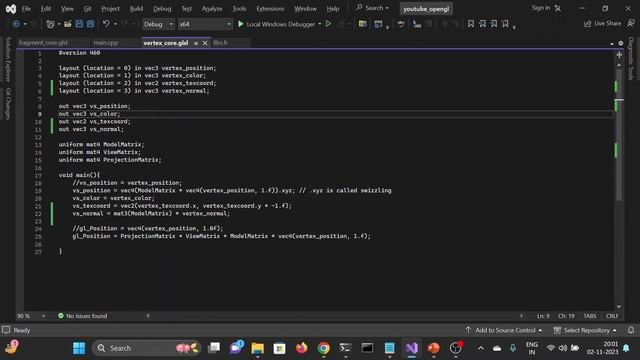Click the Previous Bookmark icon
This screenshot has height=360, width=640.
coord(482,24)
